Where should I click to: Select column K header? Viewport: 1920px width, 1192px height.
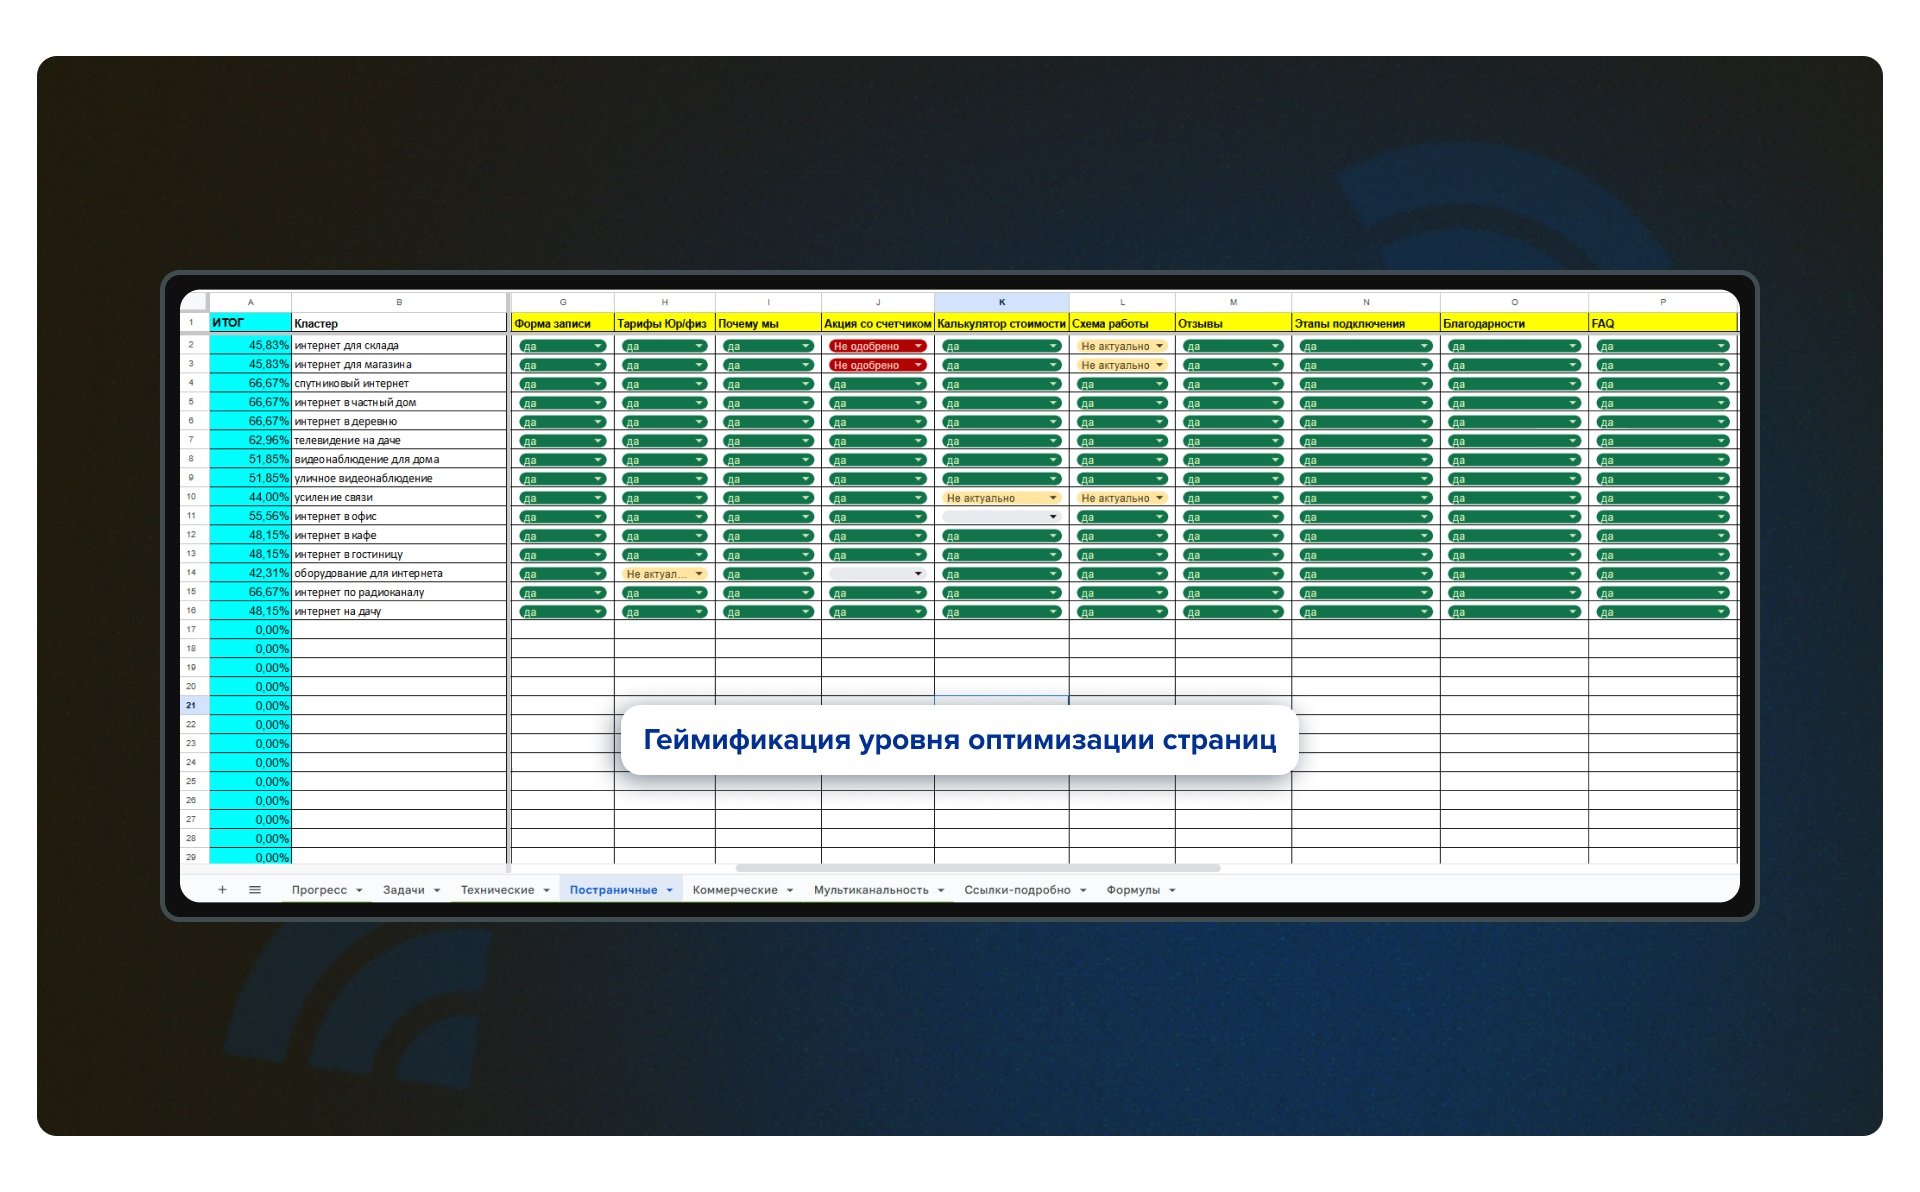(1001, 302)
